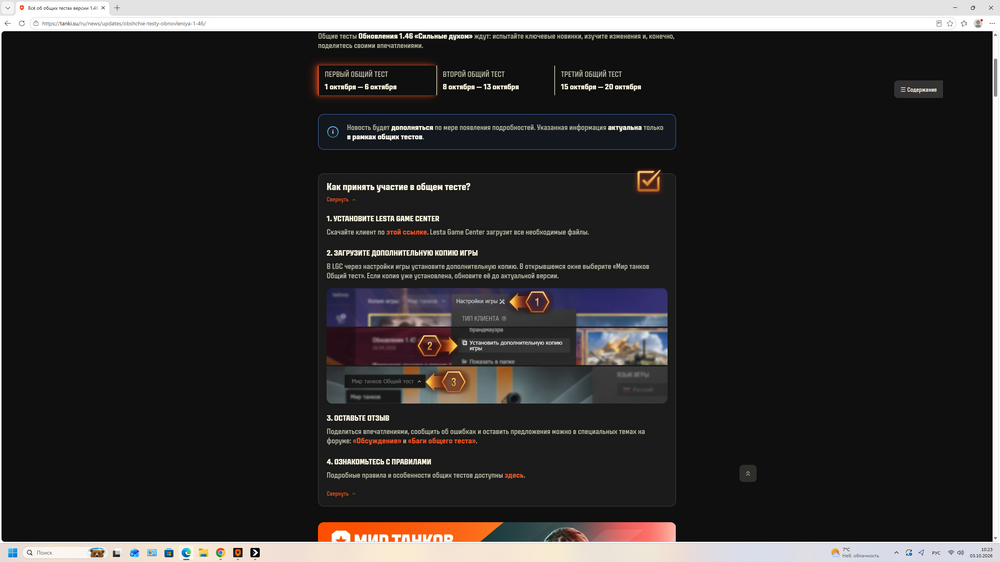Open the 'Содержание' contents button

coord(918,89)
